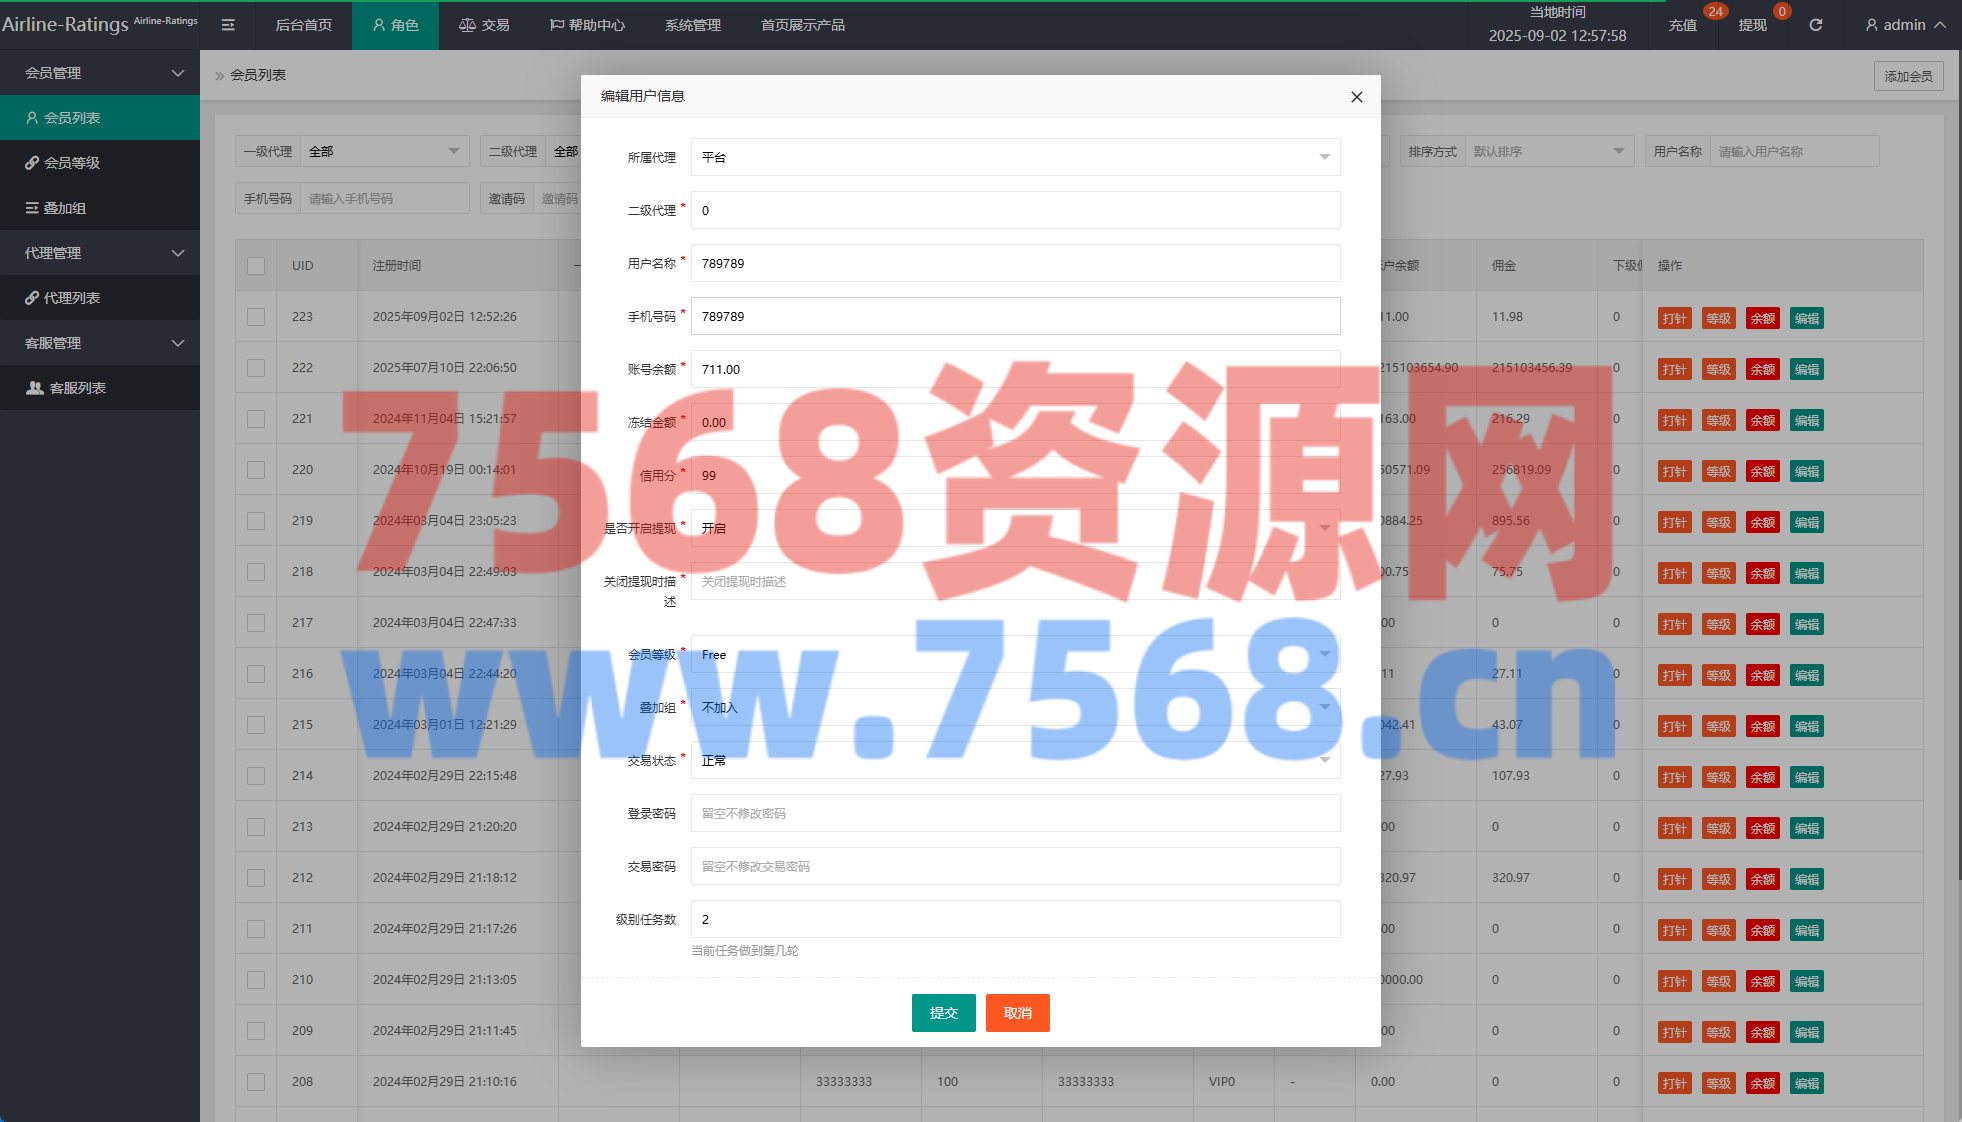Viewport: 1962px width, 1122px height.
Task: Click the green 提交 button
Action: click(x=943, y=1013)
